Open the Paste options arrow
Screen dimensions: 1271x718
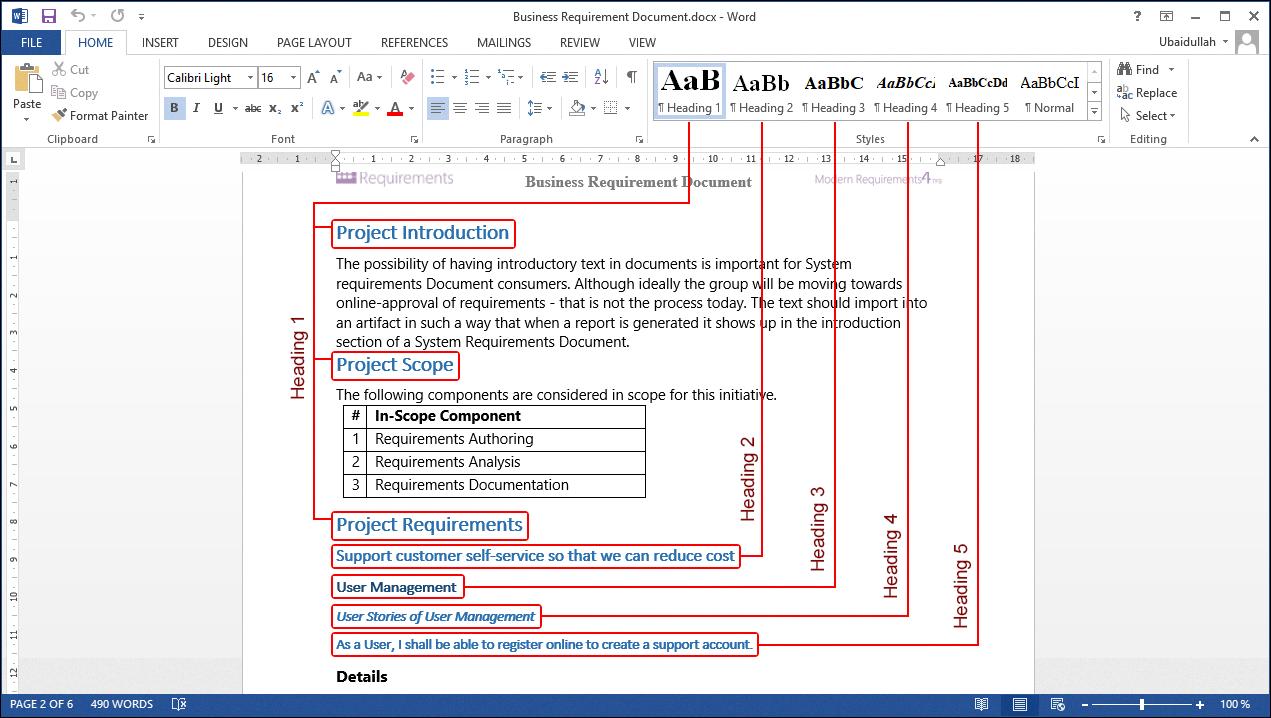pos(27,119)
